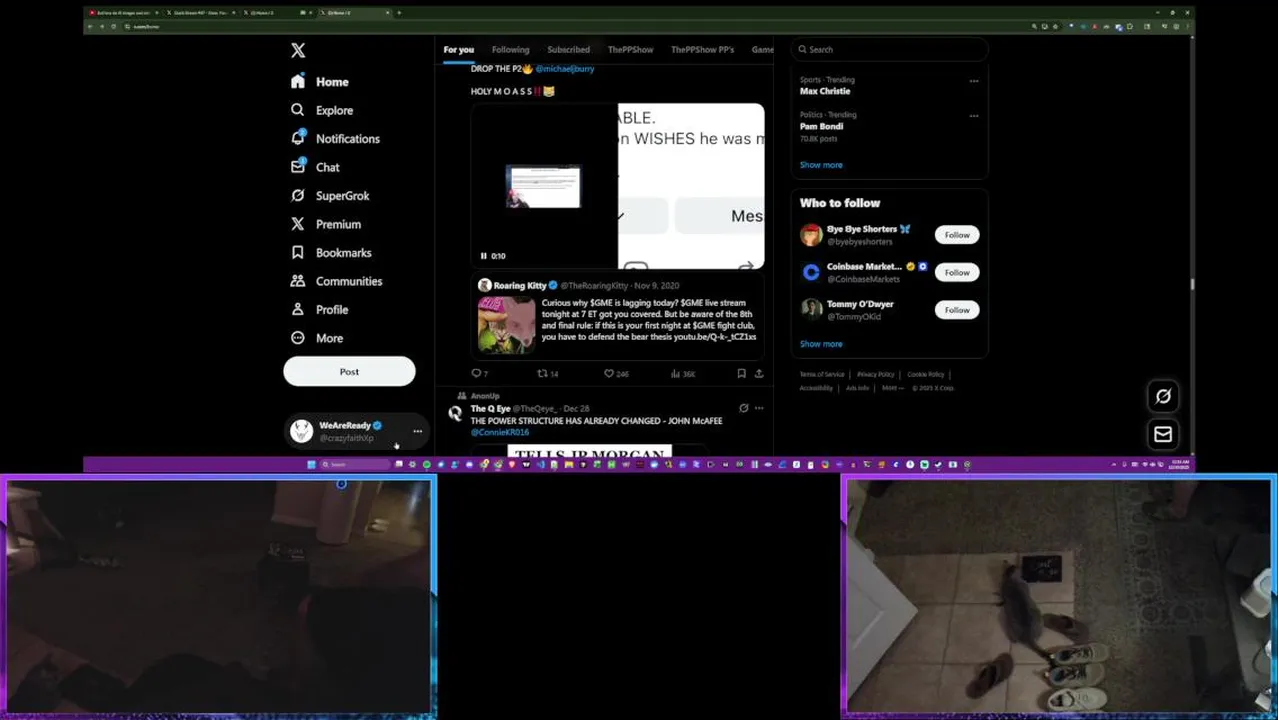This screenshot has width=1278, height=720.
Task: Open Chat in the sidebar
Action: (x=315, y=167)
